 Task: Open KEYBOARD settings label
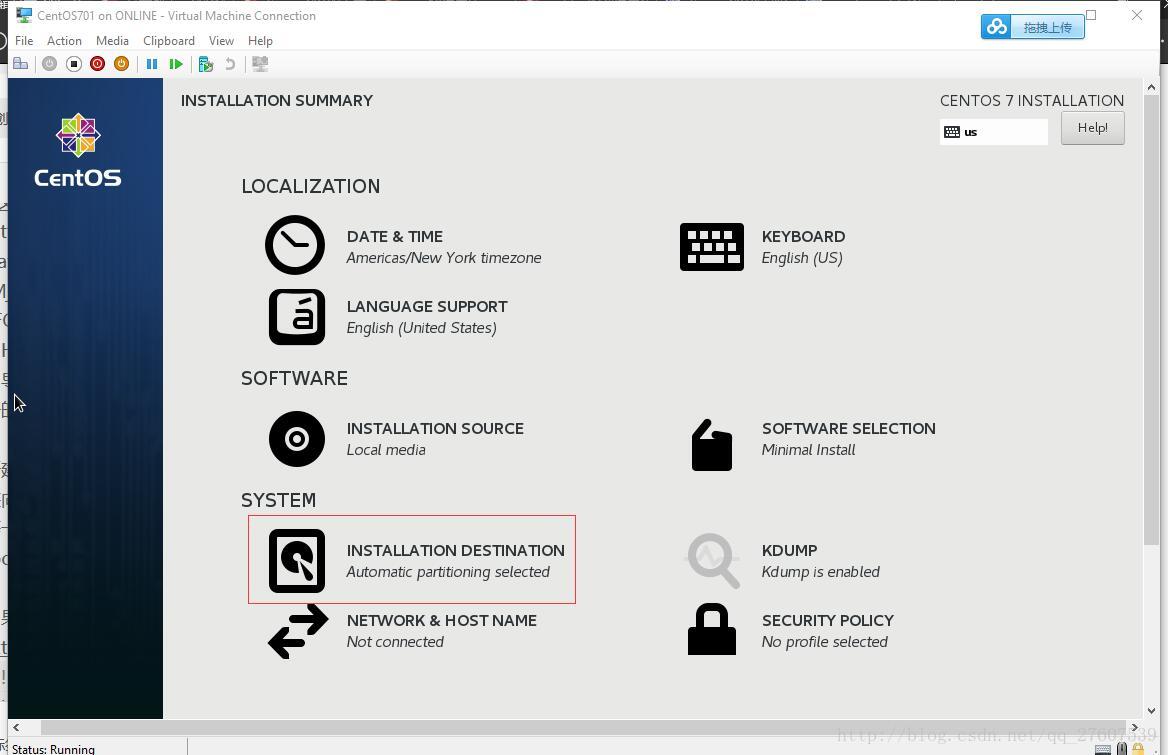point(803,236)
